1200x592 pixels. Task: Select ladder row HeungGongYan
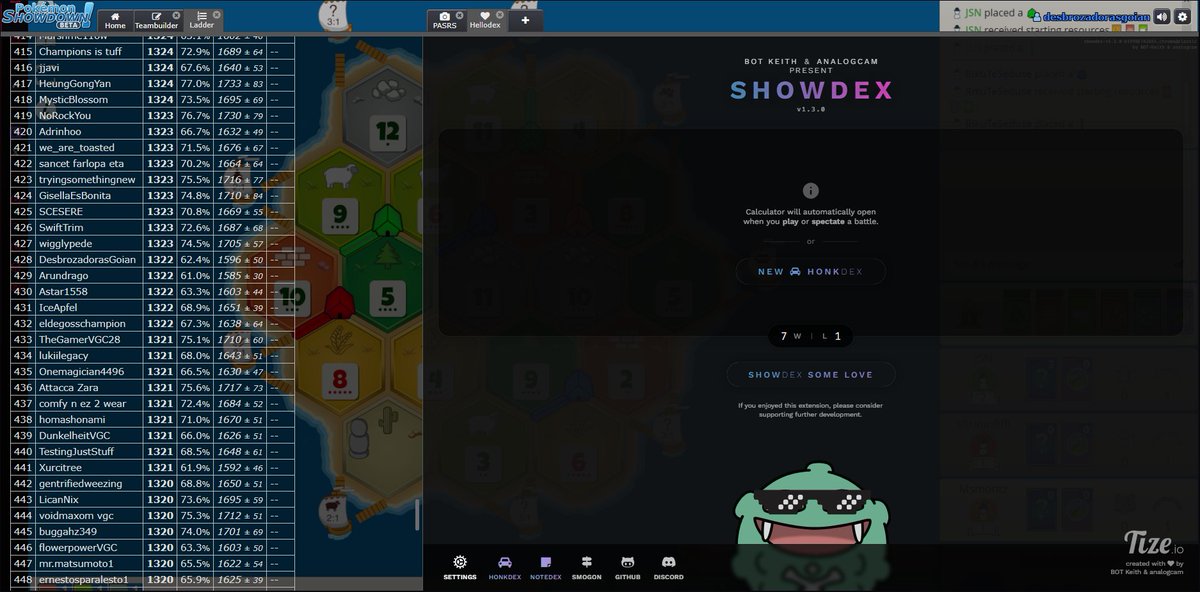click(x=153, y=83)
